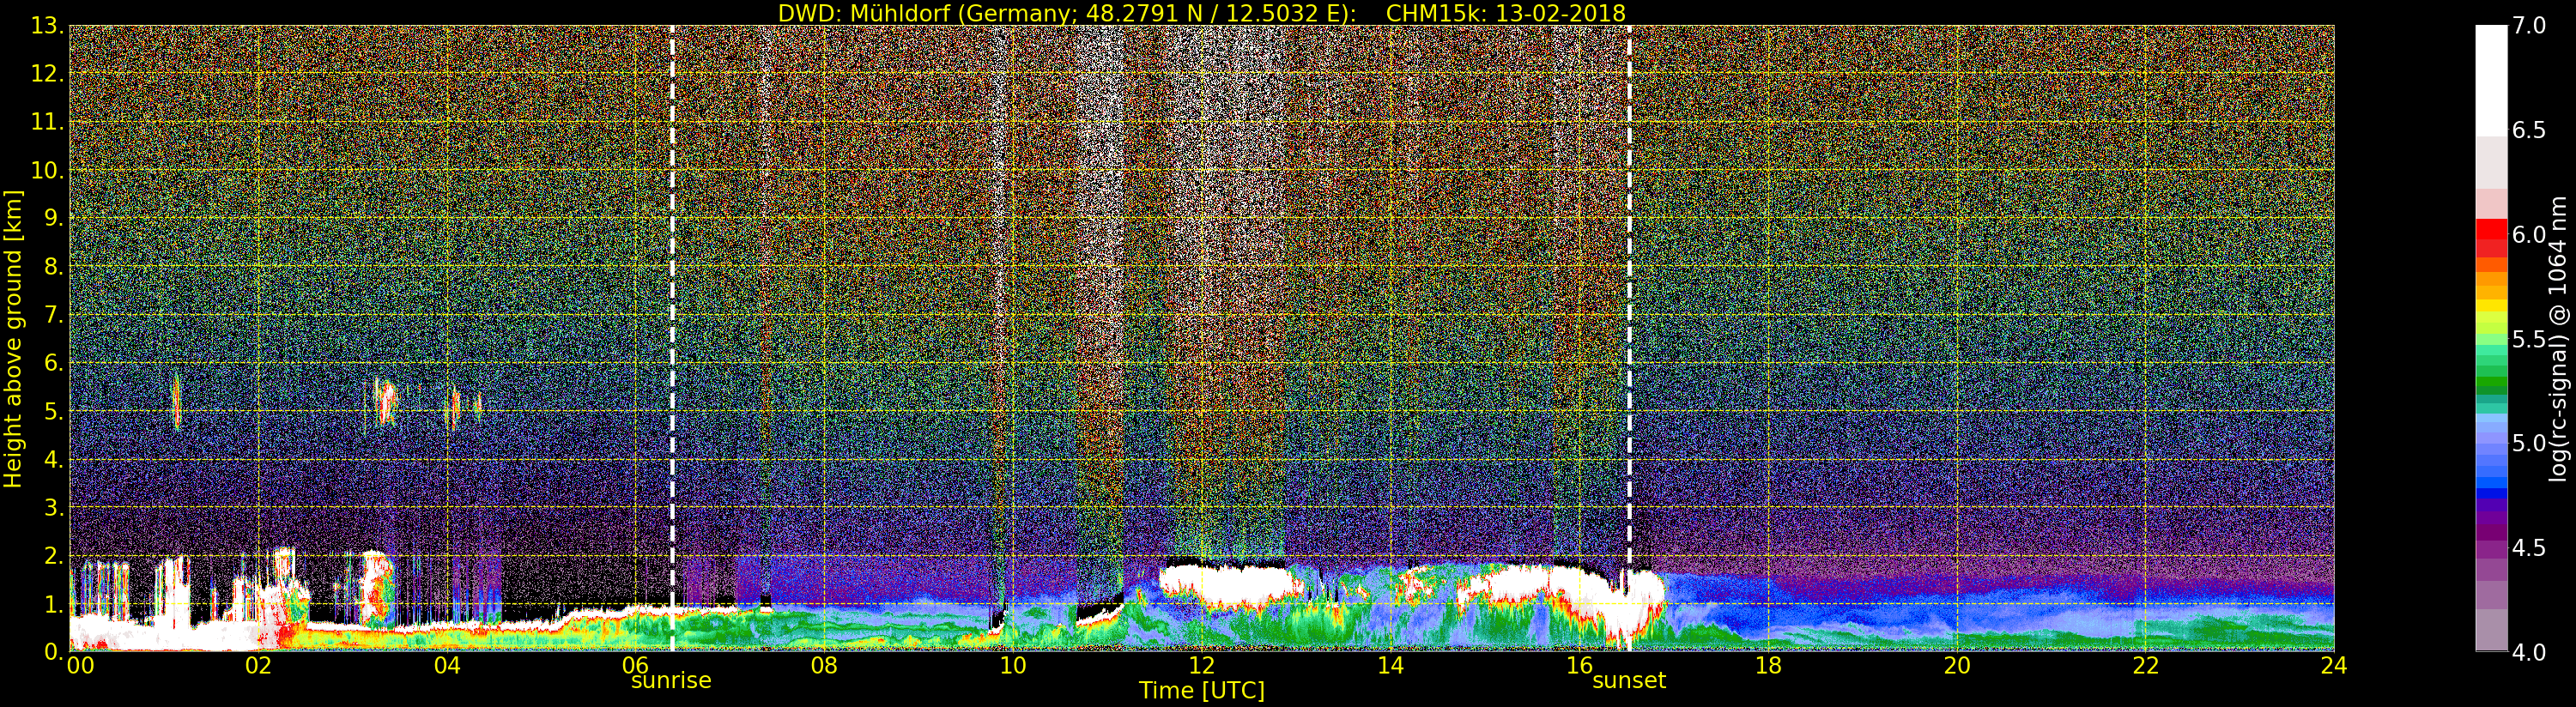Click the height axis tick '12.'

point(47,74)
